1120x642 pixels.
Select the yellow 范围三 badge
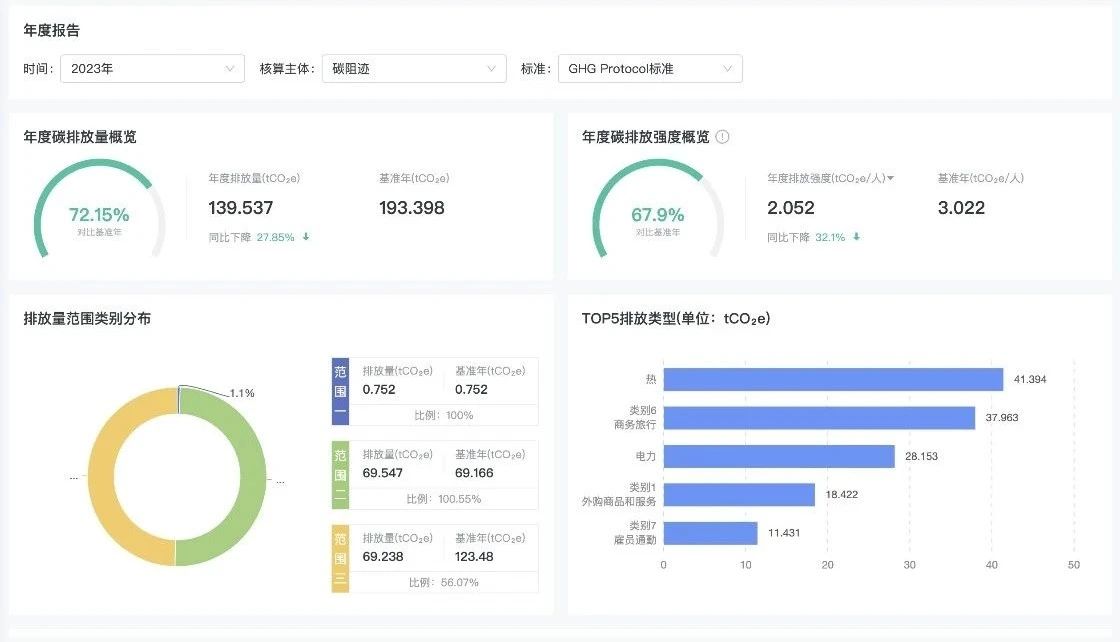tap(340, 555)
